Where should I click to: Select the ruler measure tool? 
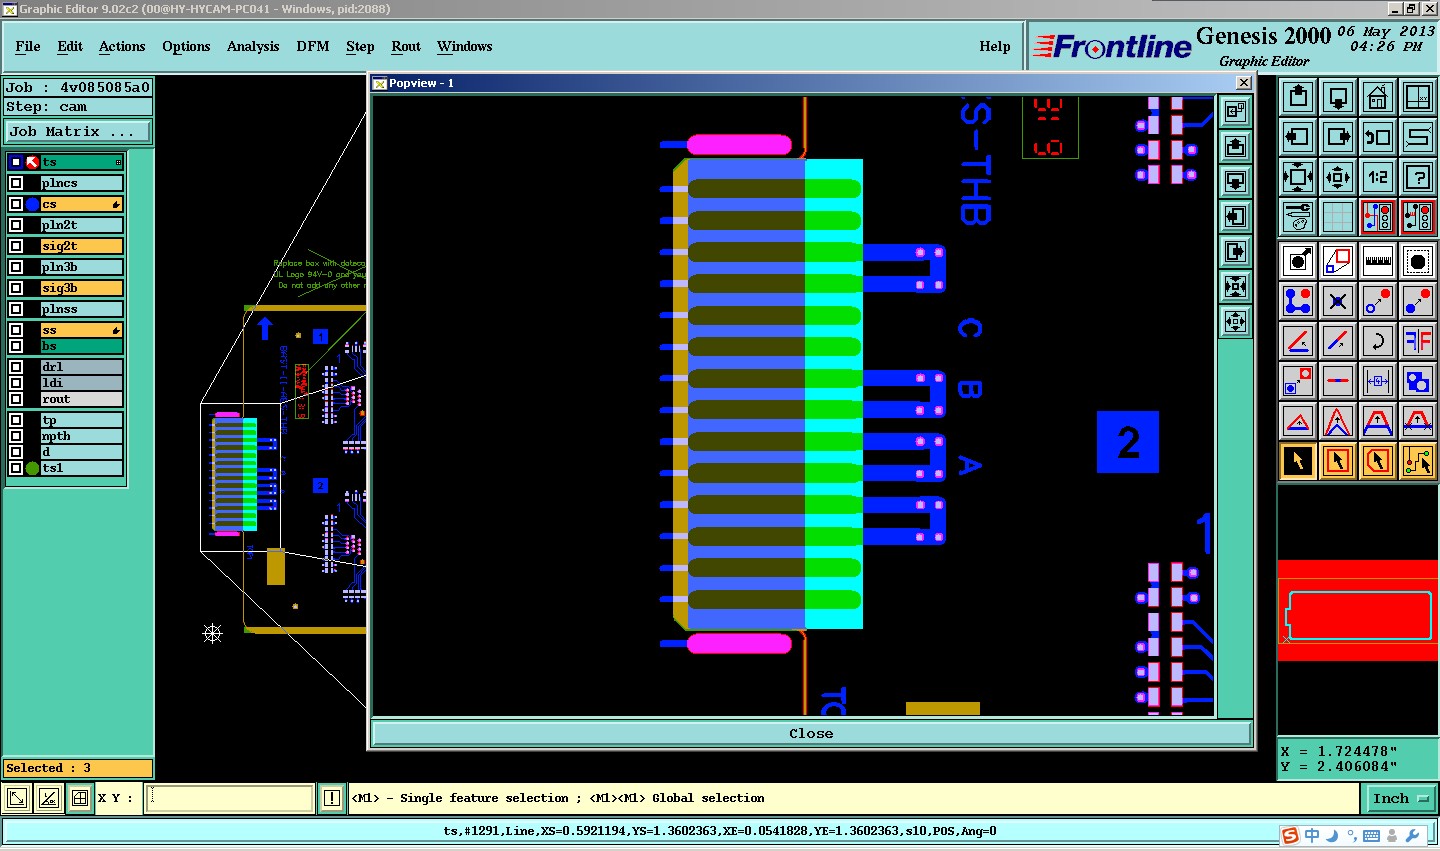1378,261
